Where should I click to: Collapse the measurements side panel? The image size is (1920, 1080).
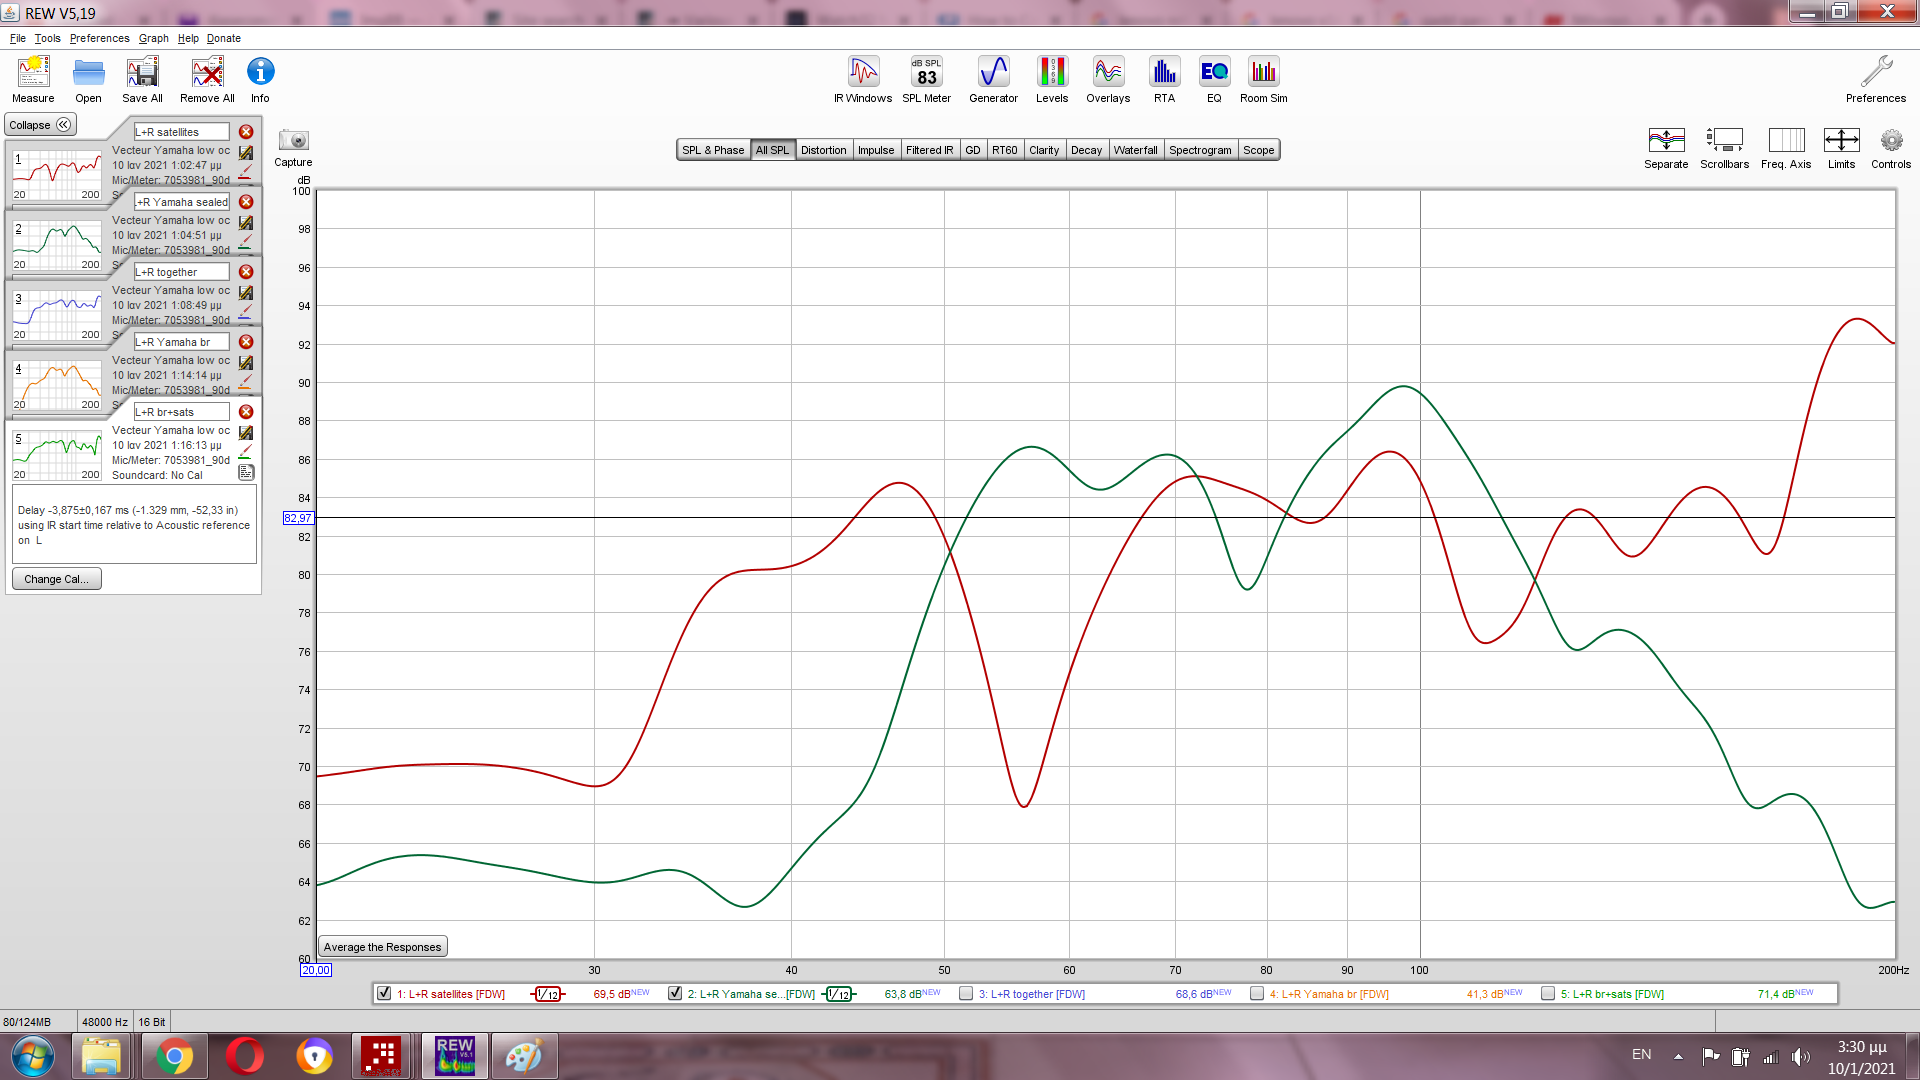40,125
